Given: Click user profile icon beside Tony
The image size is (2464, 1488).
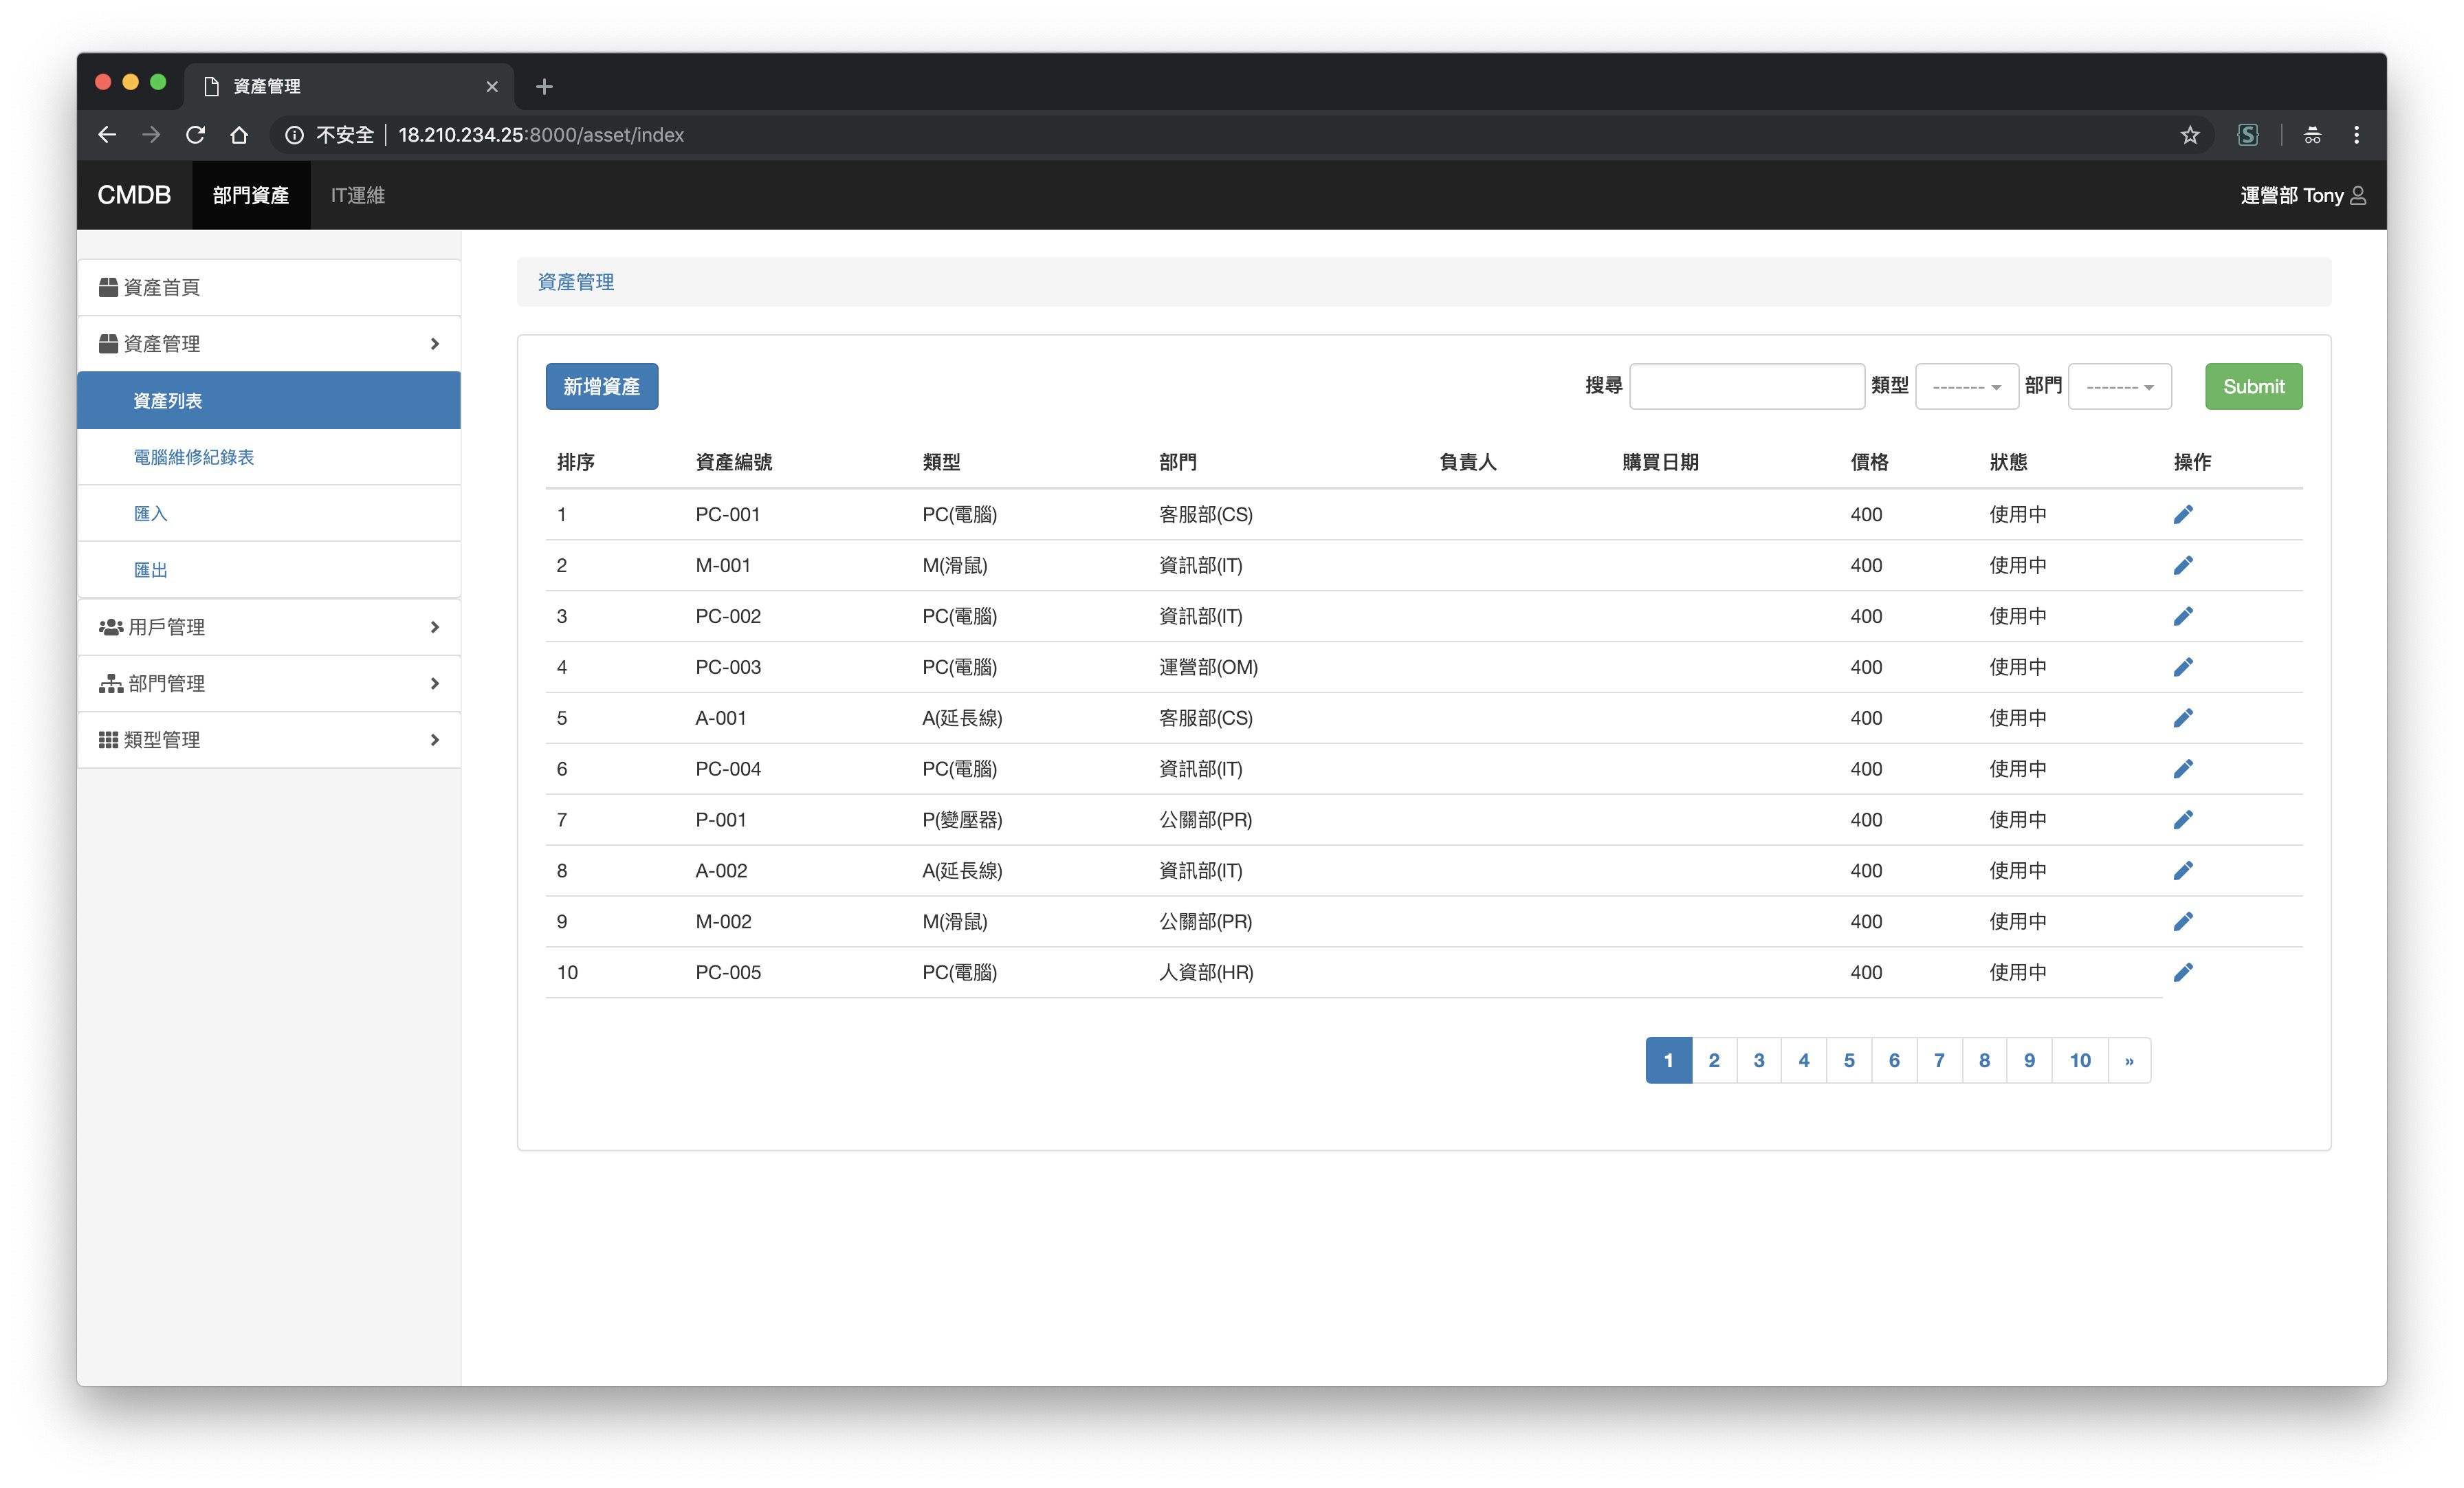Looking at the screenshot, I should point(2357,195).
